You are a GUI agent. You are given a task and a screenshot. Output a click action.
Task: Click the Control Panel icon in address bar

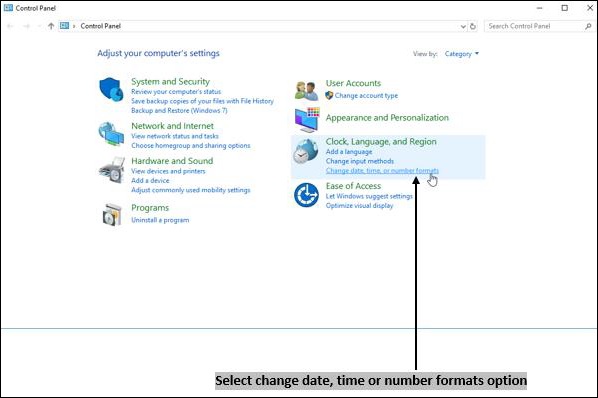(x=64, y=26)
